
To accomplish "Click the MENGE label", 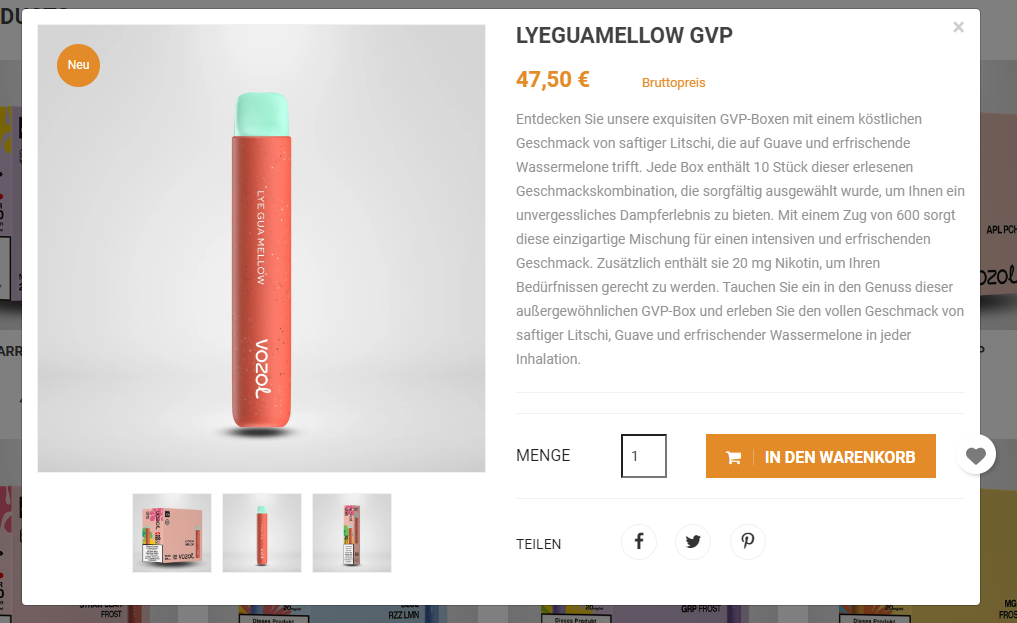I will (x=543, y=456).
